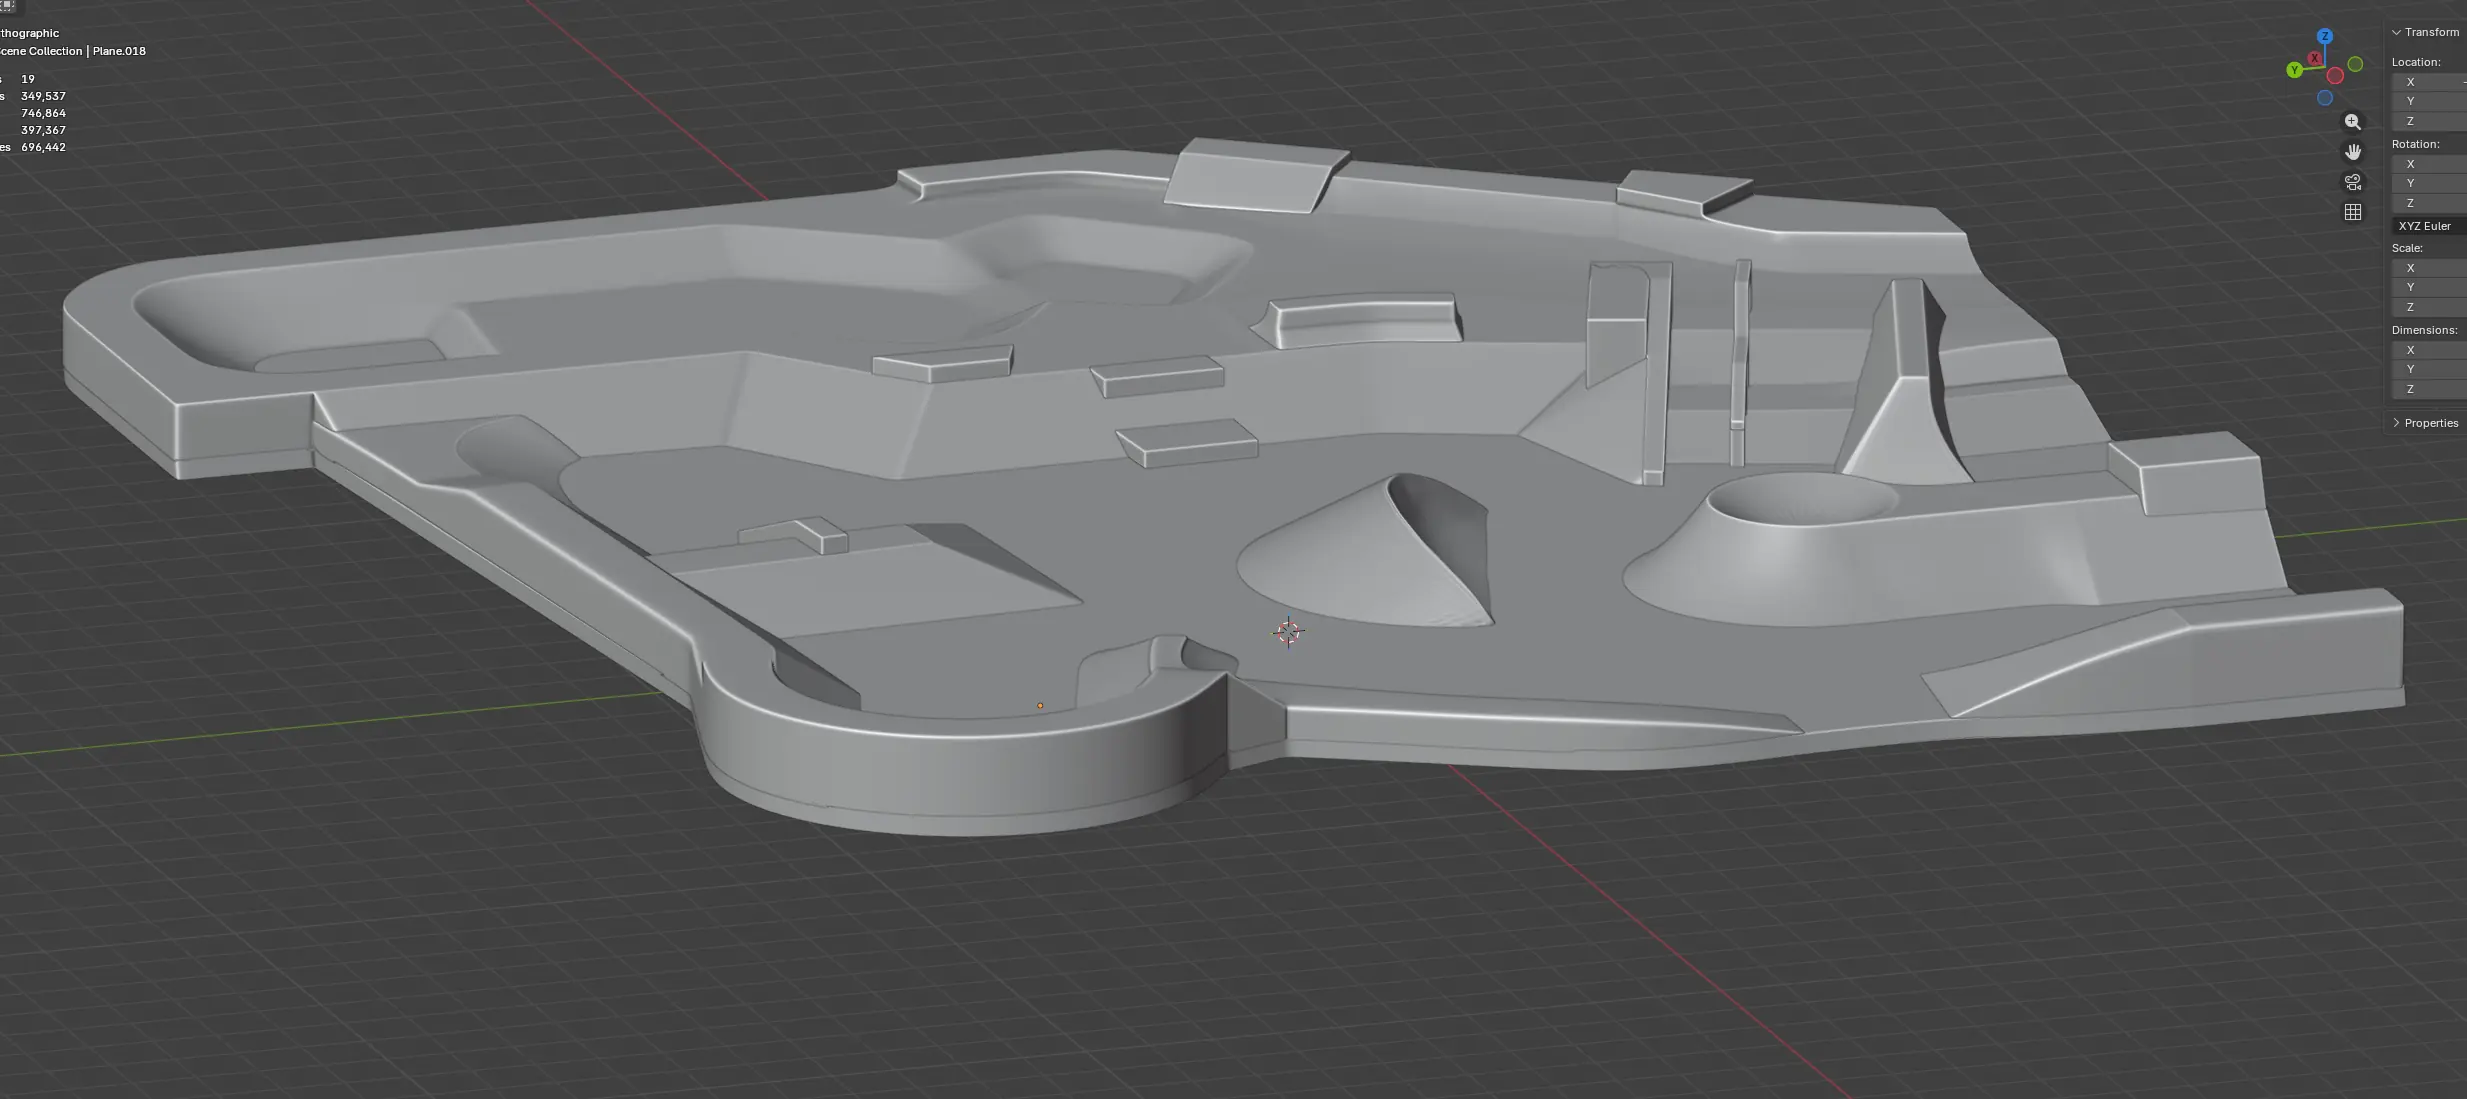
Task: Click the negative Z axis gizmo circle
Action: click(x=2325, y=98)
